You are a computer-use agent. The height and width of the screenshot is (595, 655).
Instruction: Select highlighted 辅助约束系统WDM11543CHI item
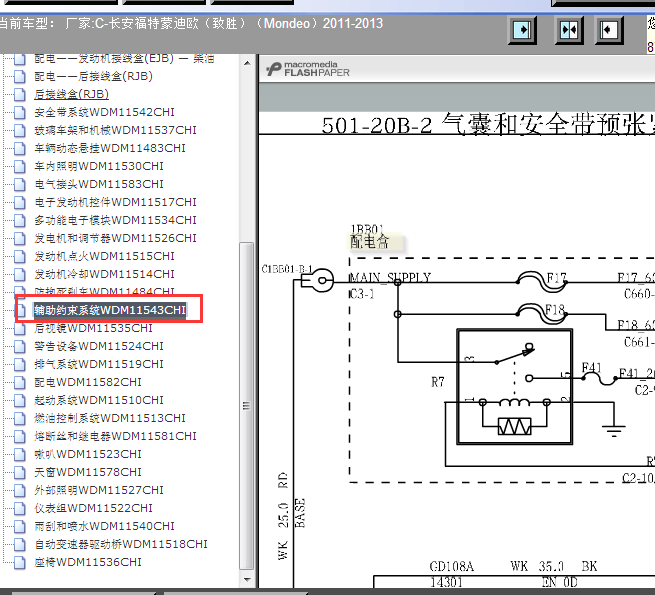(110, 310)
